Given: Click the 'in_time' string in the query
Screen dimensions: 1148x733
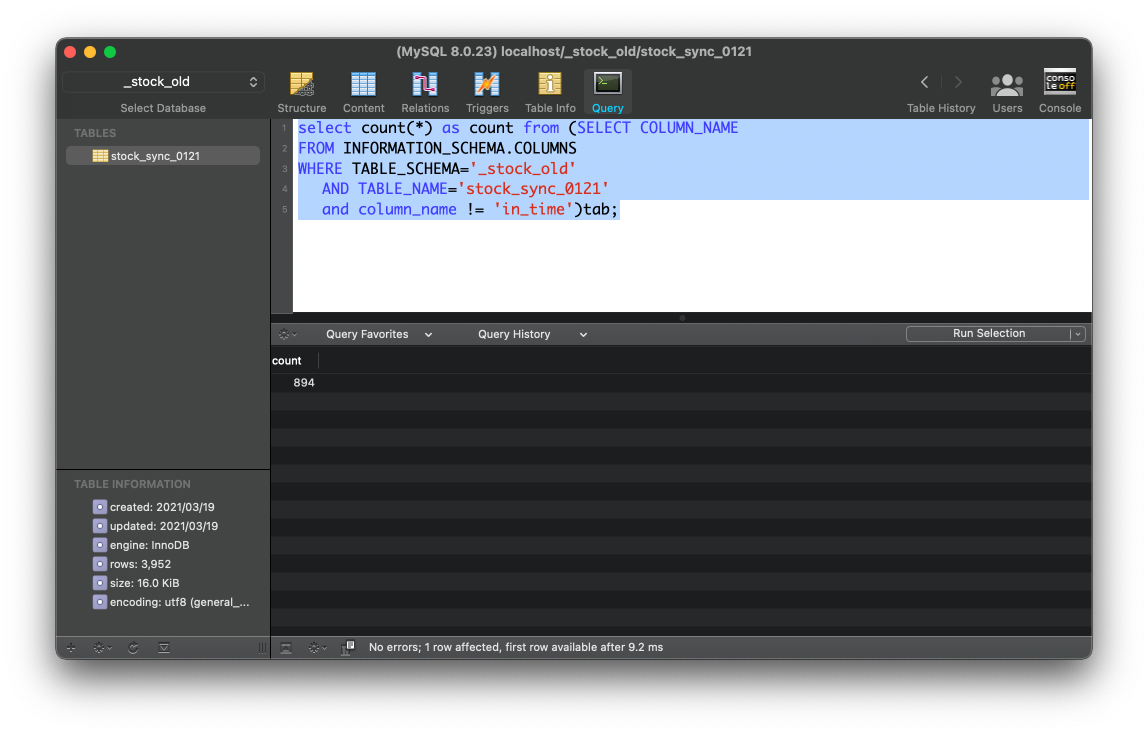Looking at the screenshot, I should [533, 209].
